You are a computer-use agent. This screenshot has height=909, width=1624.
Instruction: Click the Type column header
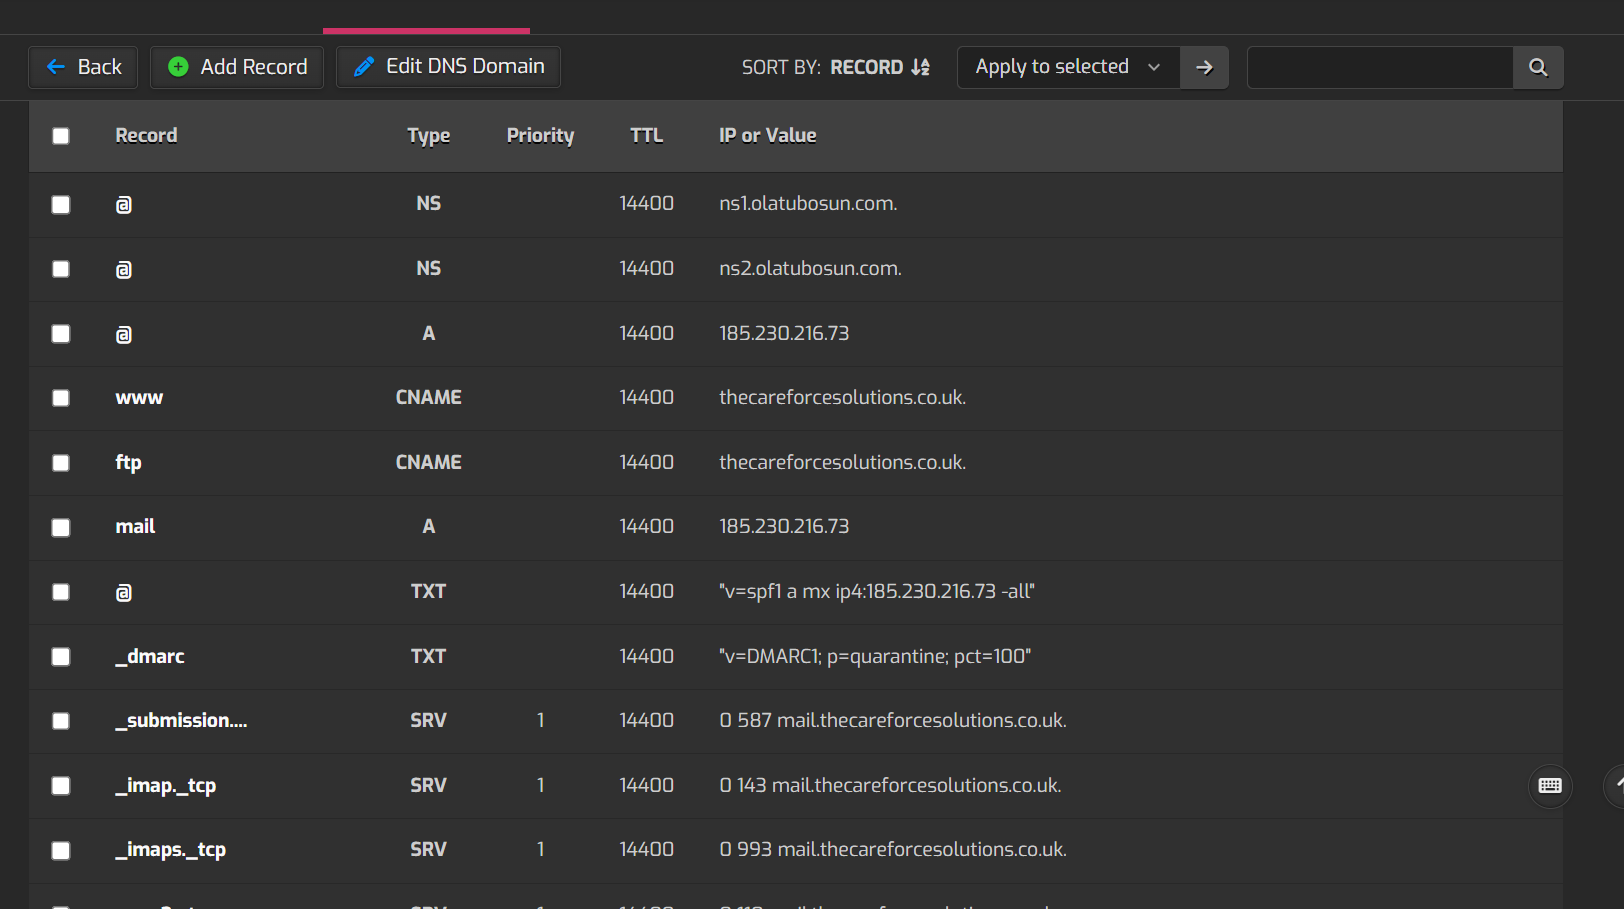tap(428, 136)
